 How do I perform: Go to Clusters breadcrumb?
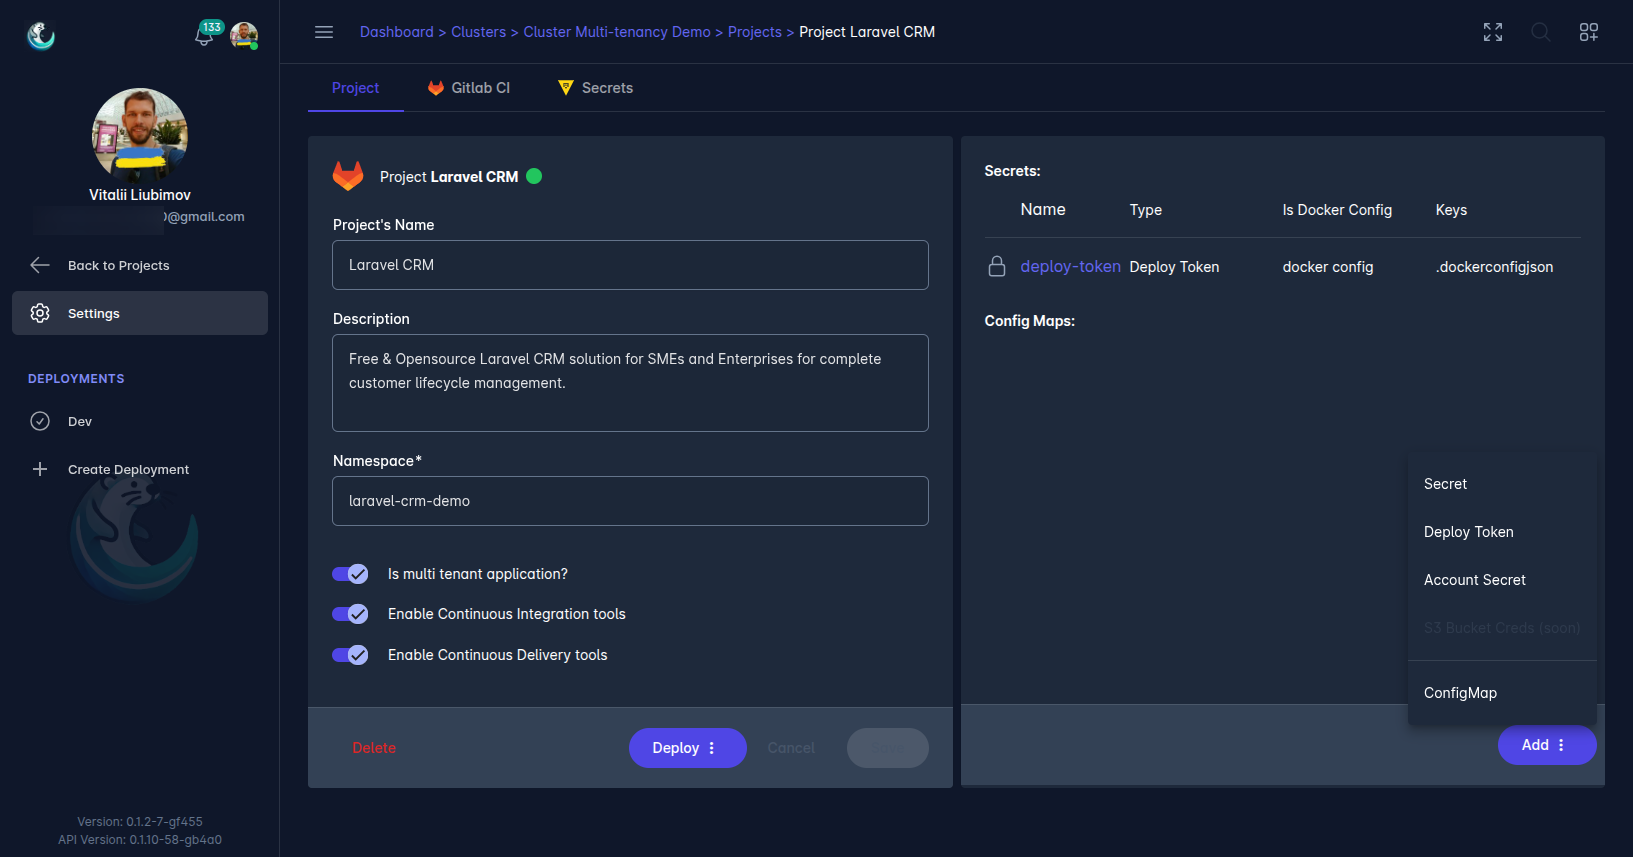(478, 32)
